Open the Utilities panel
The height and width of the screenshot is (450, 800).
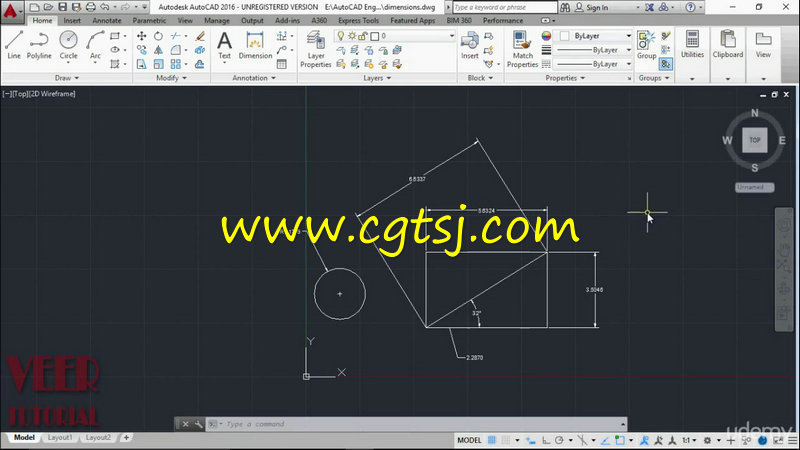(692, 45)
